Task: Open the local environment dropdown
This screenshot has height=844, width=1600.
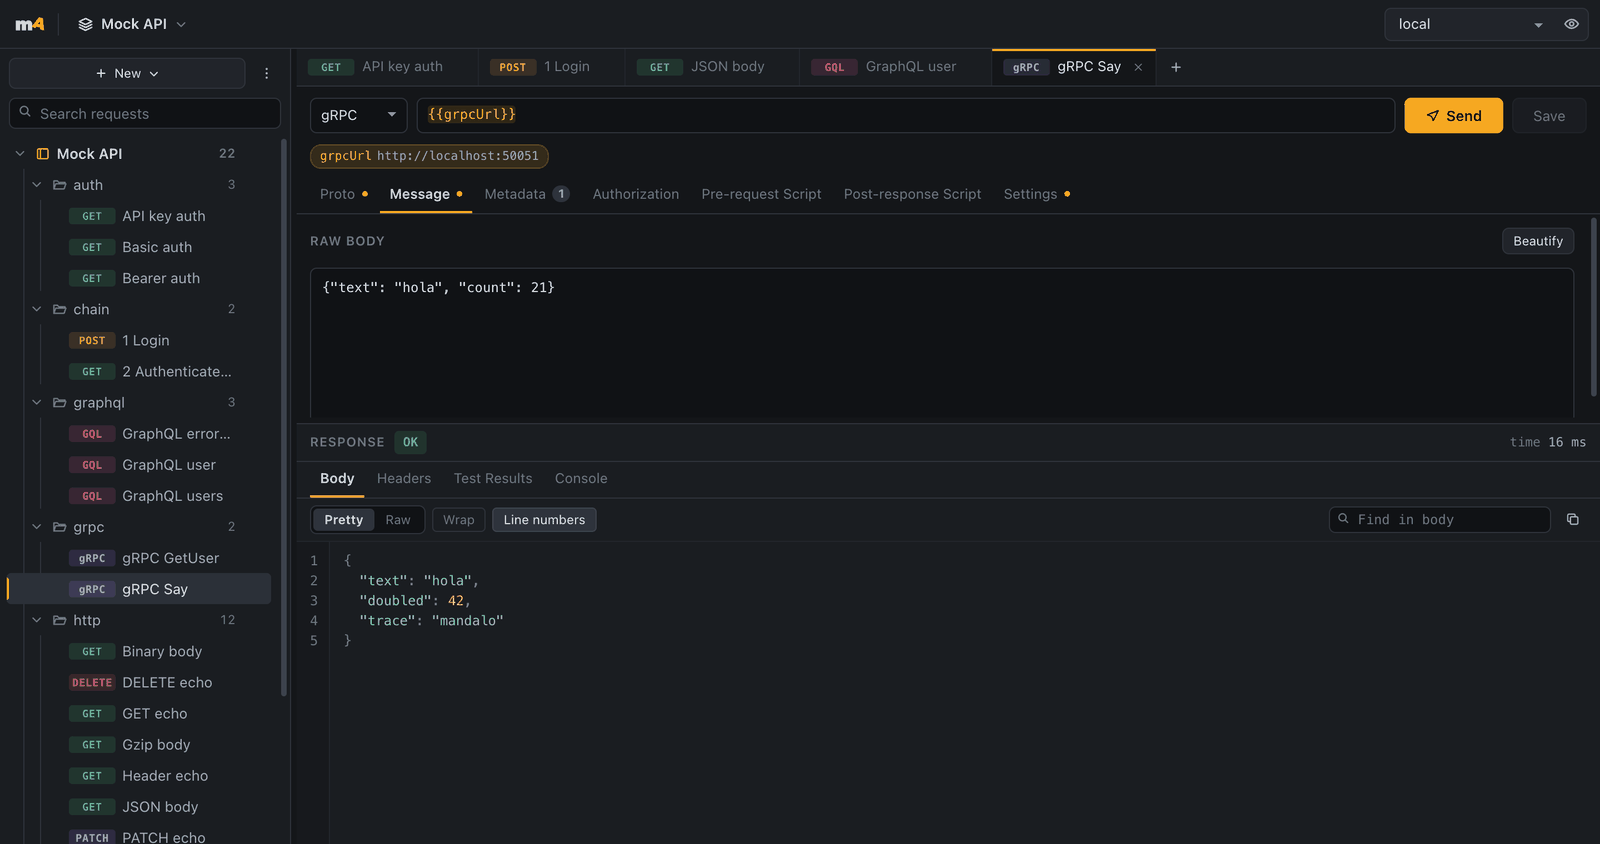Action: (x=1470, y=24)
